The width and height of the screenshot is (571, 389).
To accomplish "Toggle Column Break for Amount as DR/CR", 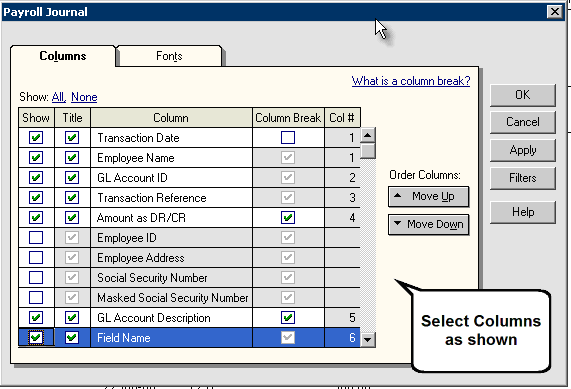I will 288,217.
